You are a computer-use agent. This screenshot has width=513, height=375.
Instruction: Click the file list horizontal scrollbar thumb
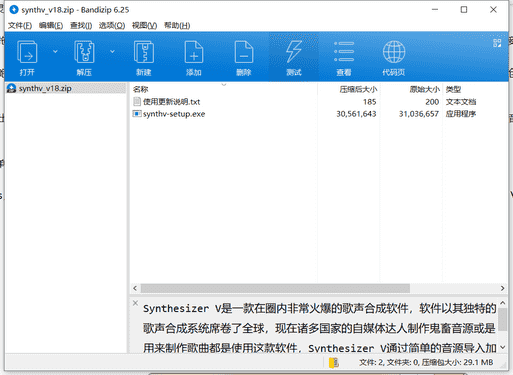pos(275,288)
